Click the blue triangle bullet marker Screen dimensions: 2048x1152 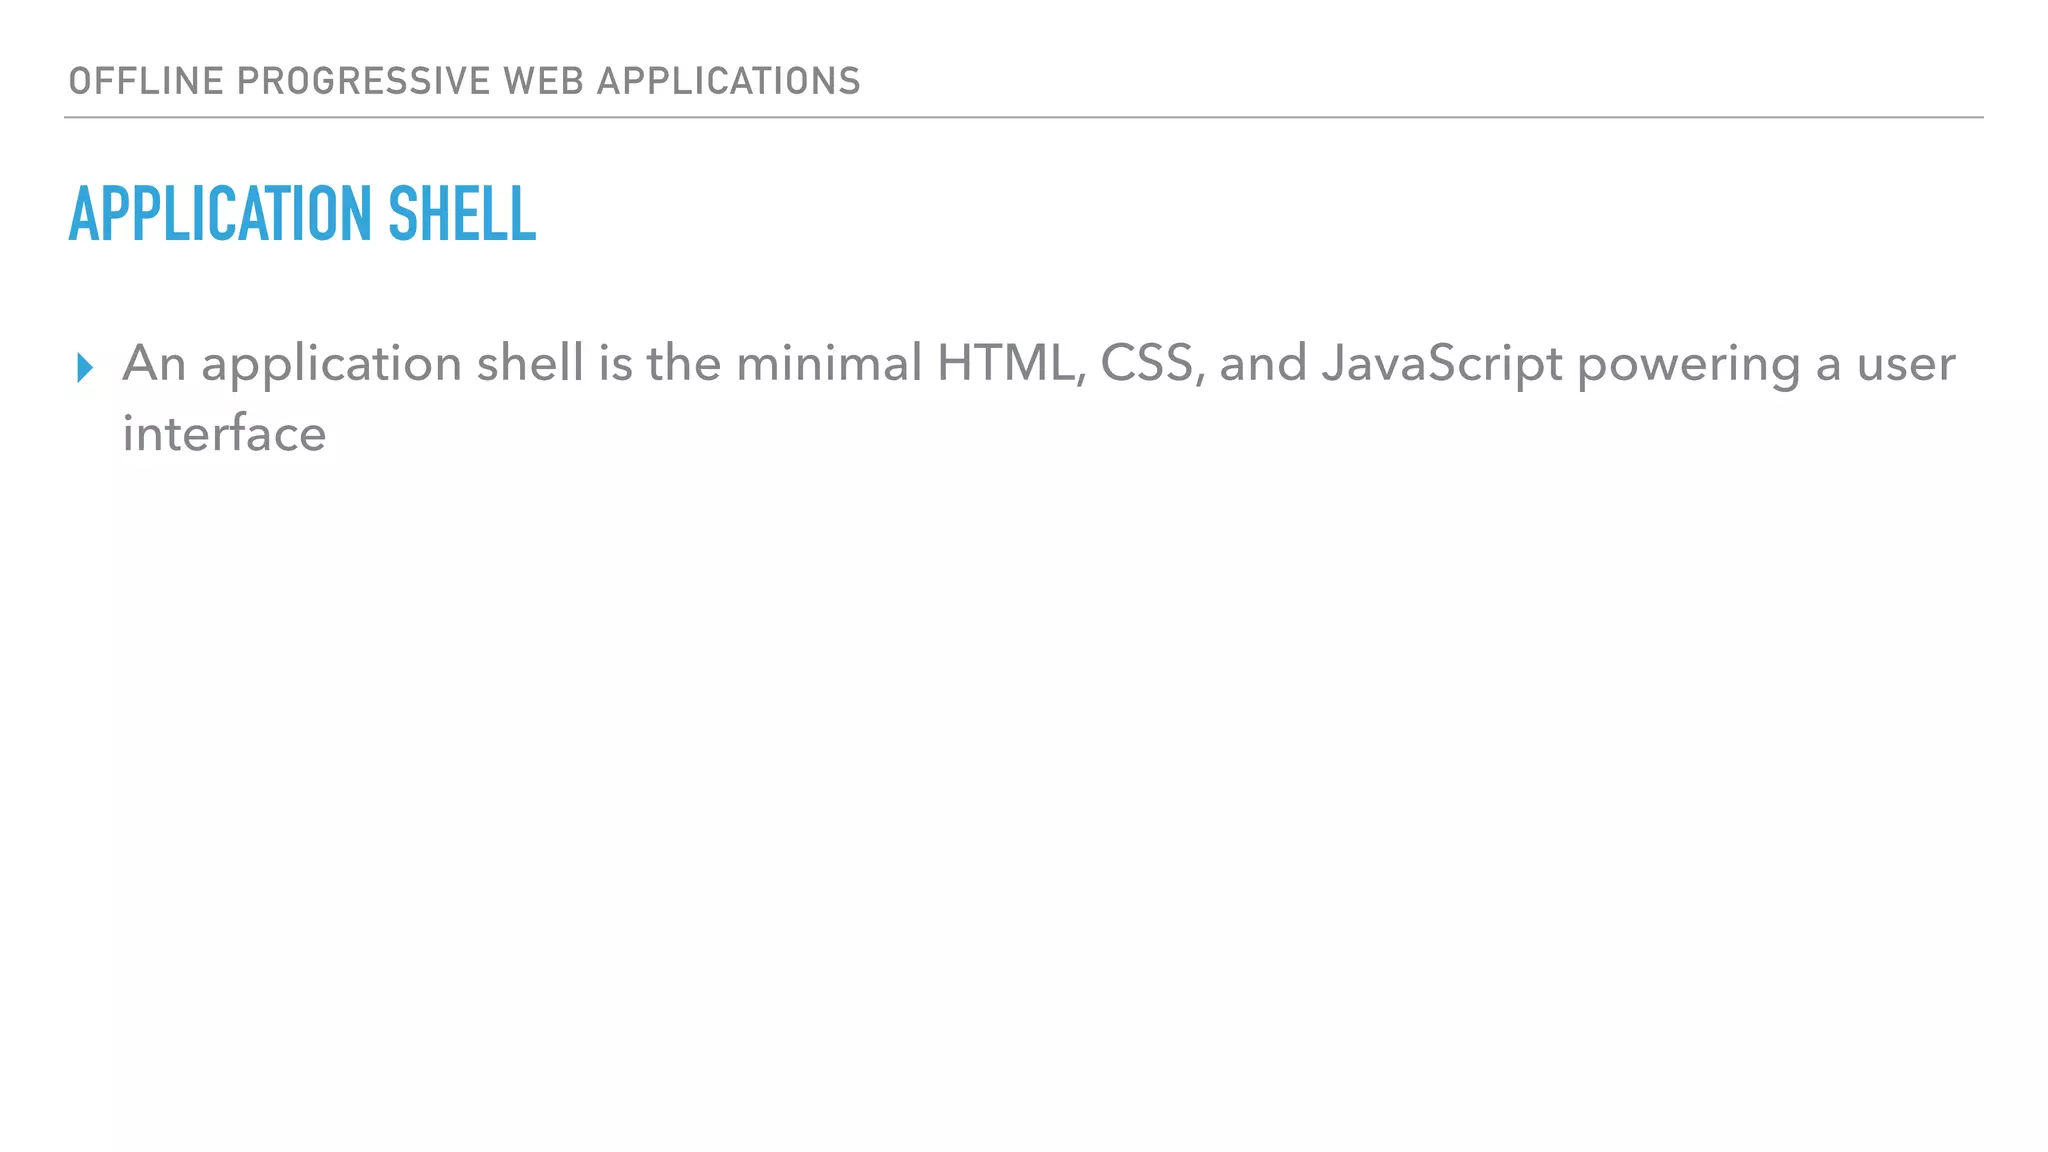click(85, 368)
